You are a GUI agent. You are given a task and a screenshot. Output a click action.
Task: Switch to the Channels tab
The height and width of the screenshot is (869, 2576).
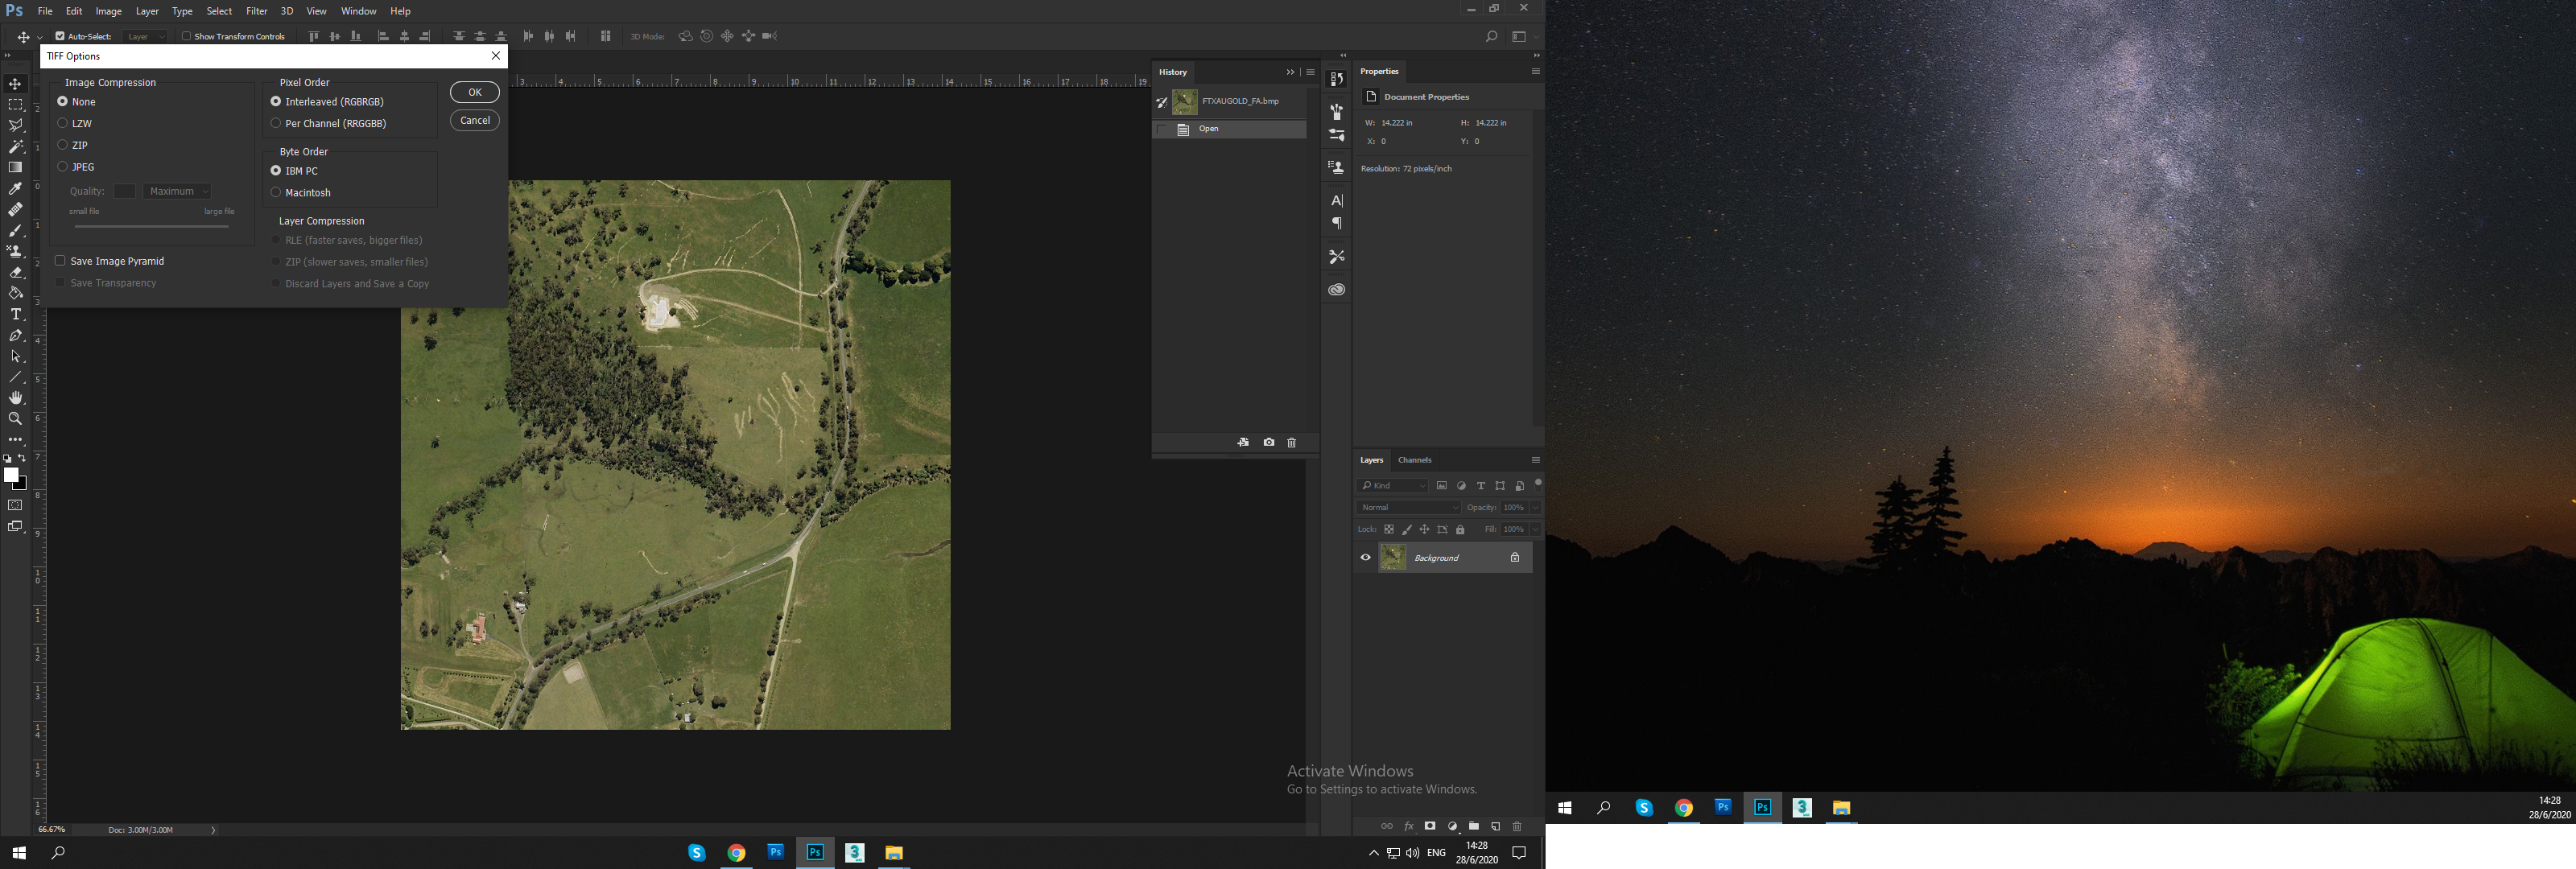(x=1414, y=460)
